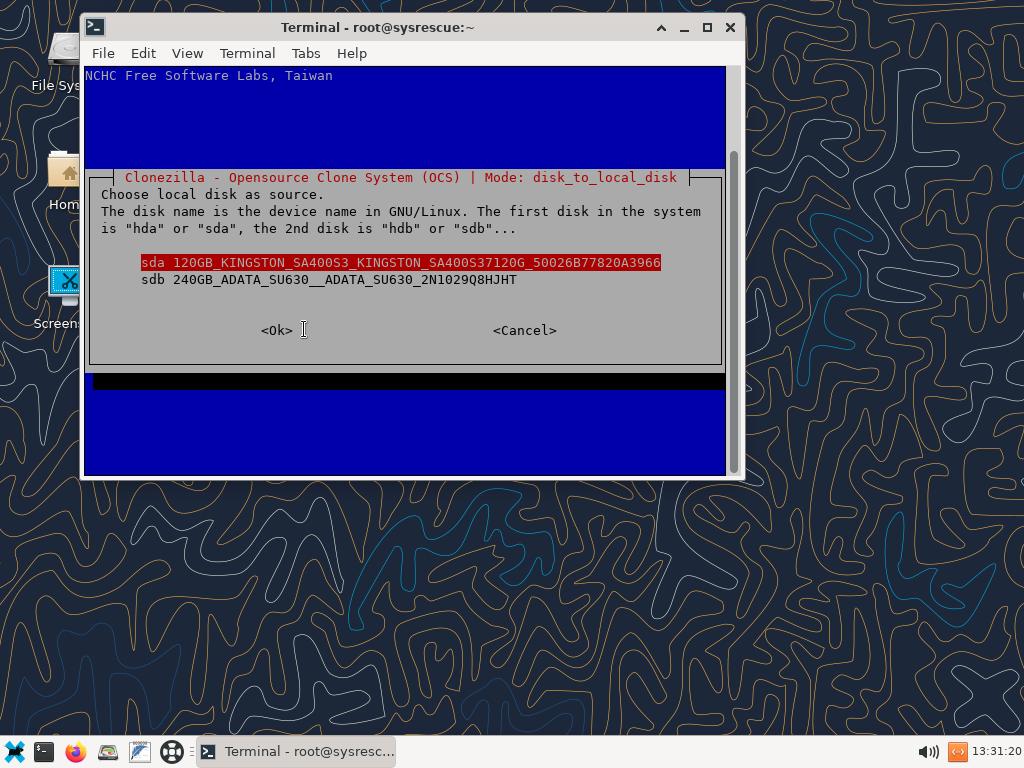Click the orange network tray icon
This screenshot has width=1024, height=768.
click(x=957, y=751)
